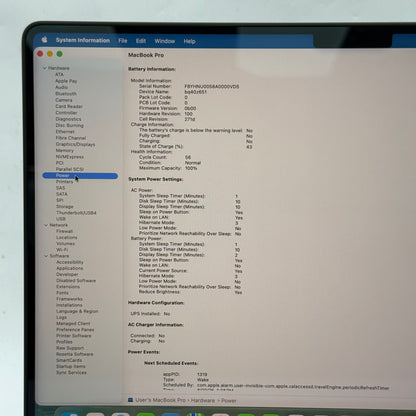Screen dimensions: 416x416
Task: Select Preference Panes in the sidebar
Action: (75, 329)
